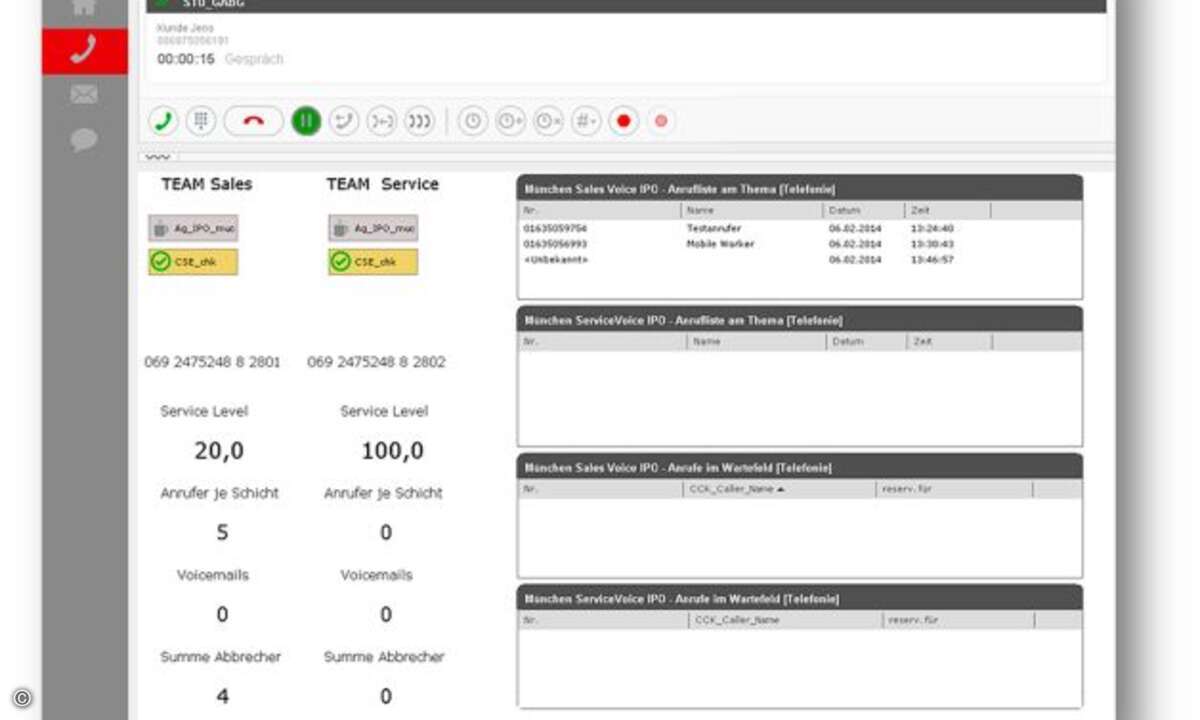Image resolution: width=1200 pixels, height=720 pixels.
Task: Click the faded red stop recording button
Action: click(x=661, y=121)
